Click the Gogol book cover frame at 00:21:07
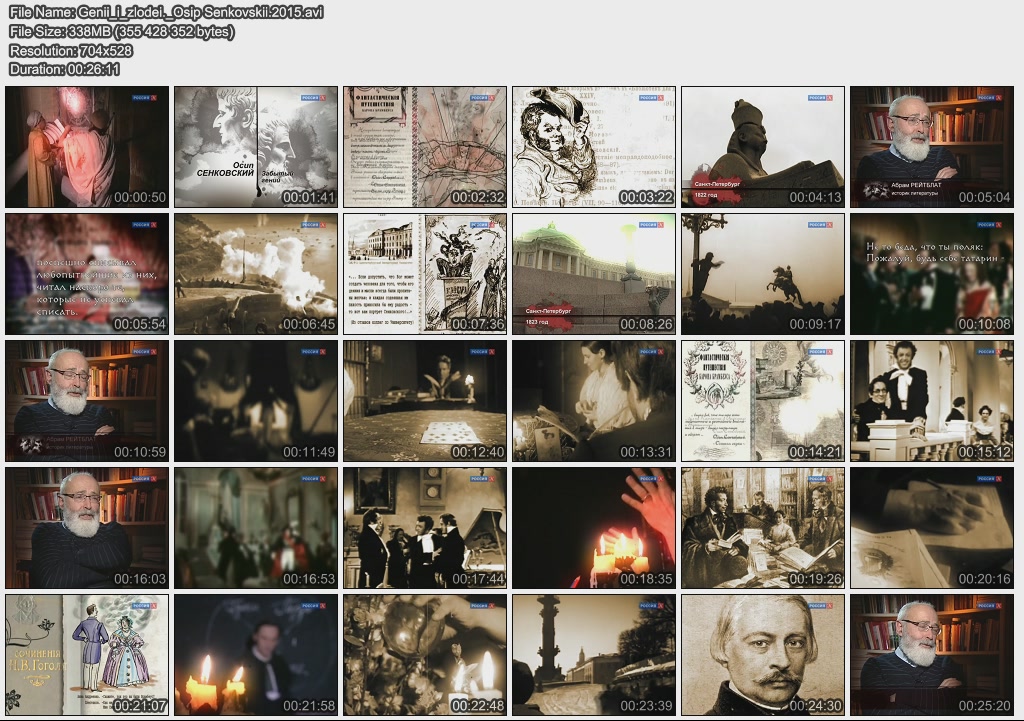Viewport: 1024px width, 721px height. click(87, 655)
